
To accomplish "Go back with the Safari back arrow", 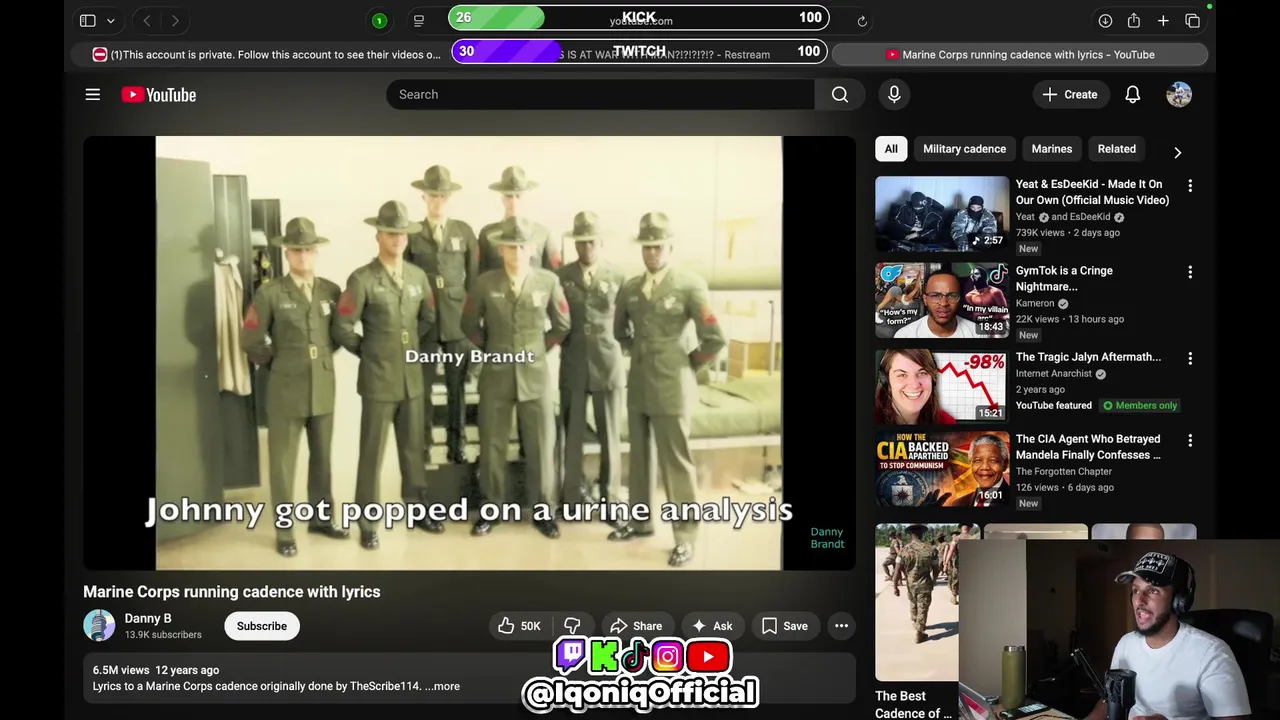I will [x=147, y=20].
